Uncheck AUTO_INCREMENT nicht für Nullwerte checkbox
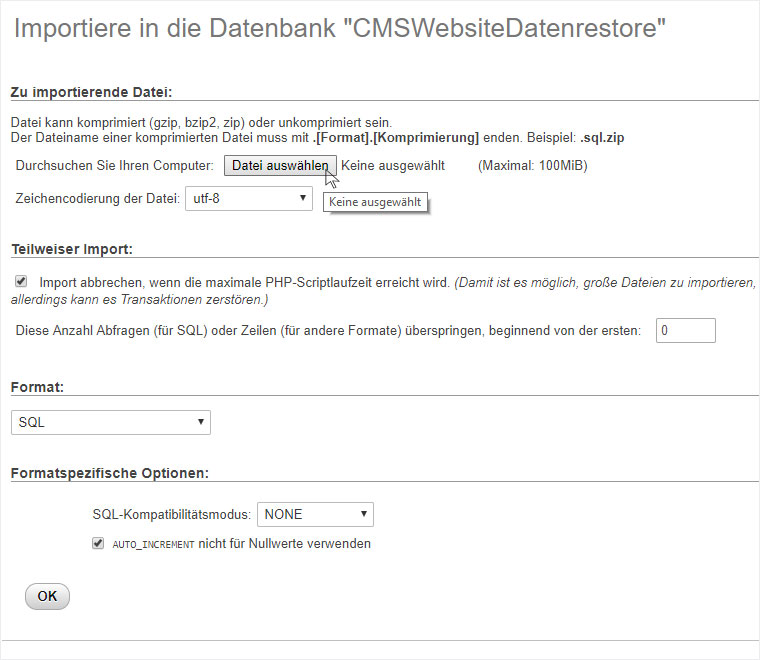Image resolution: width=760 pixels, height=660 pixels. [x=98, y=543]
